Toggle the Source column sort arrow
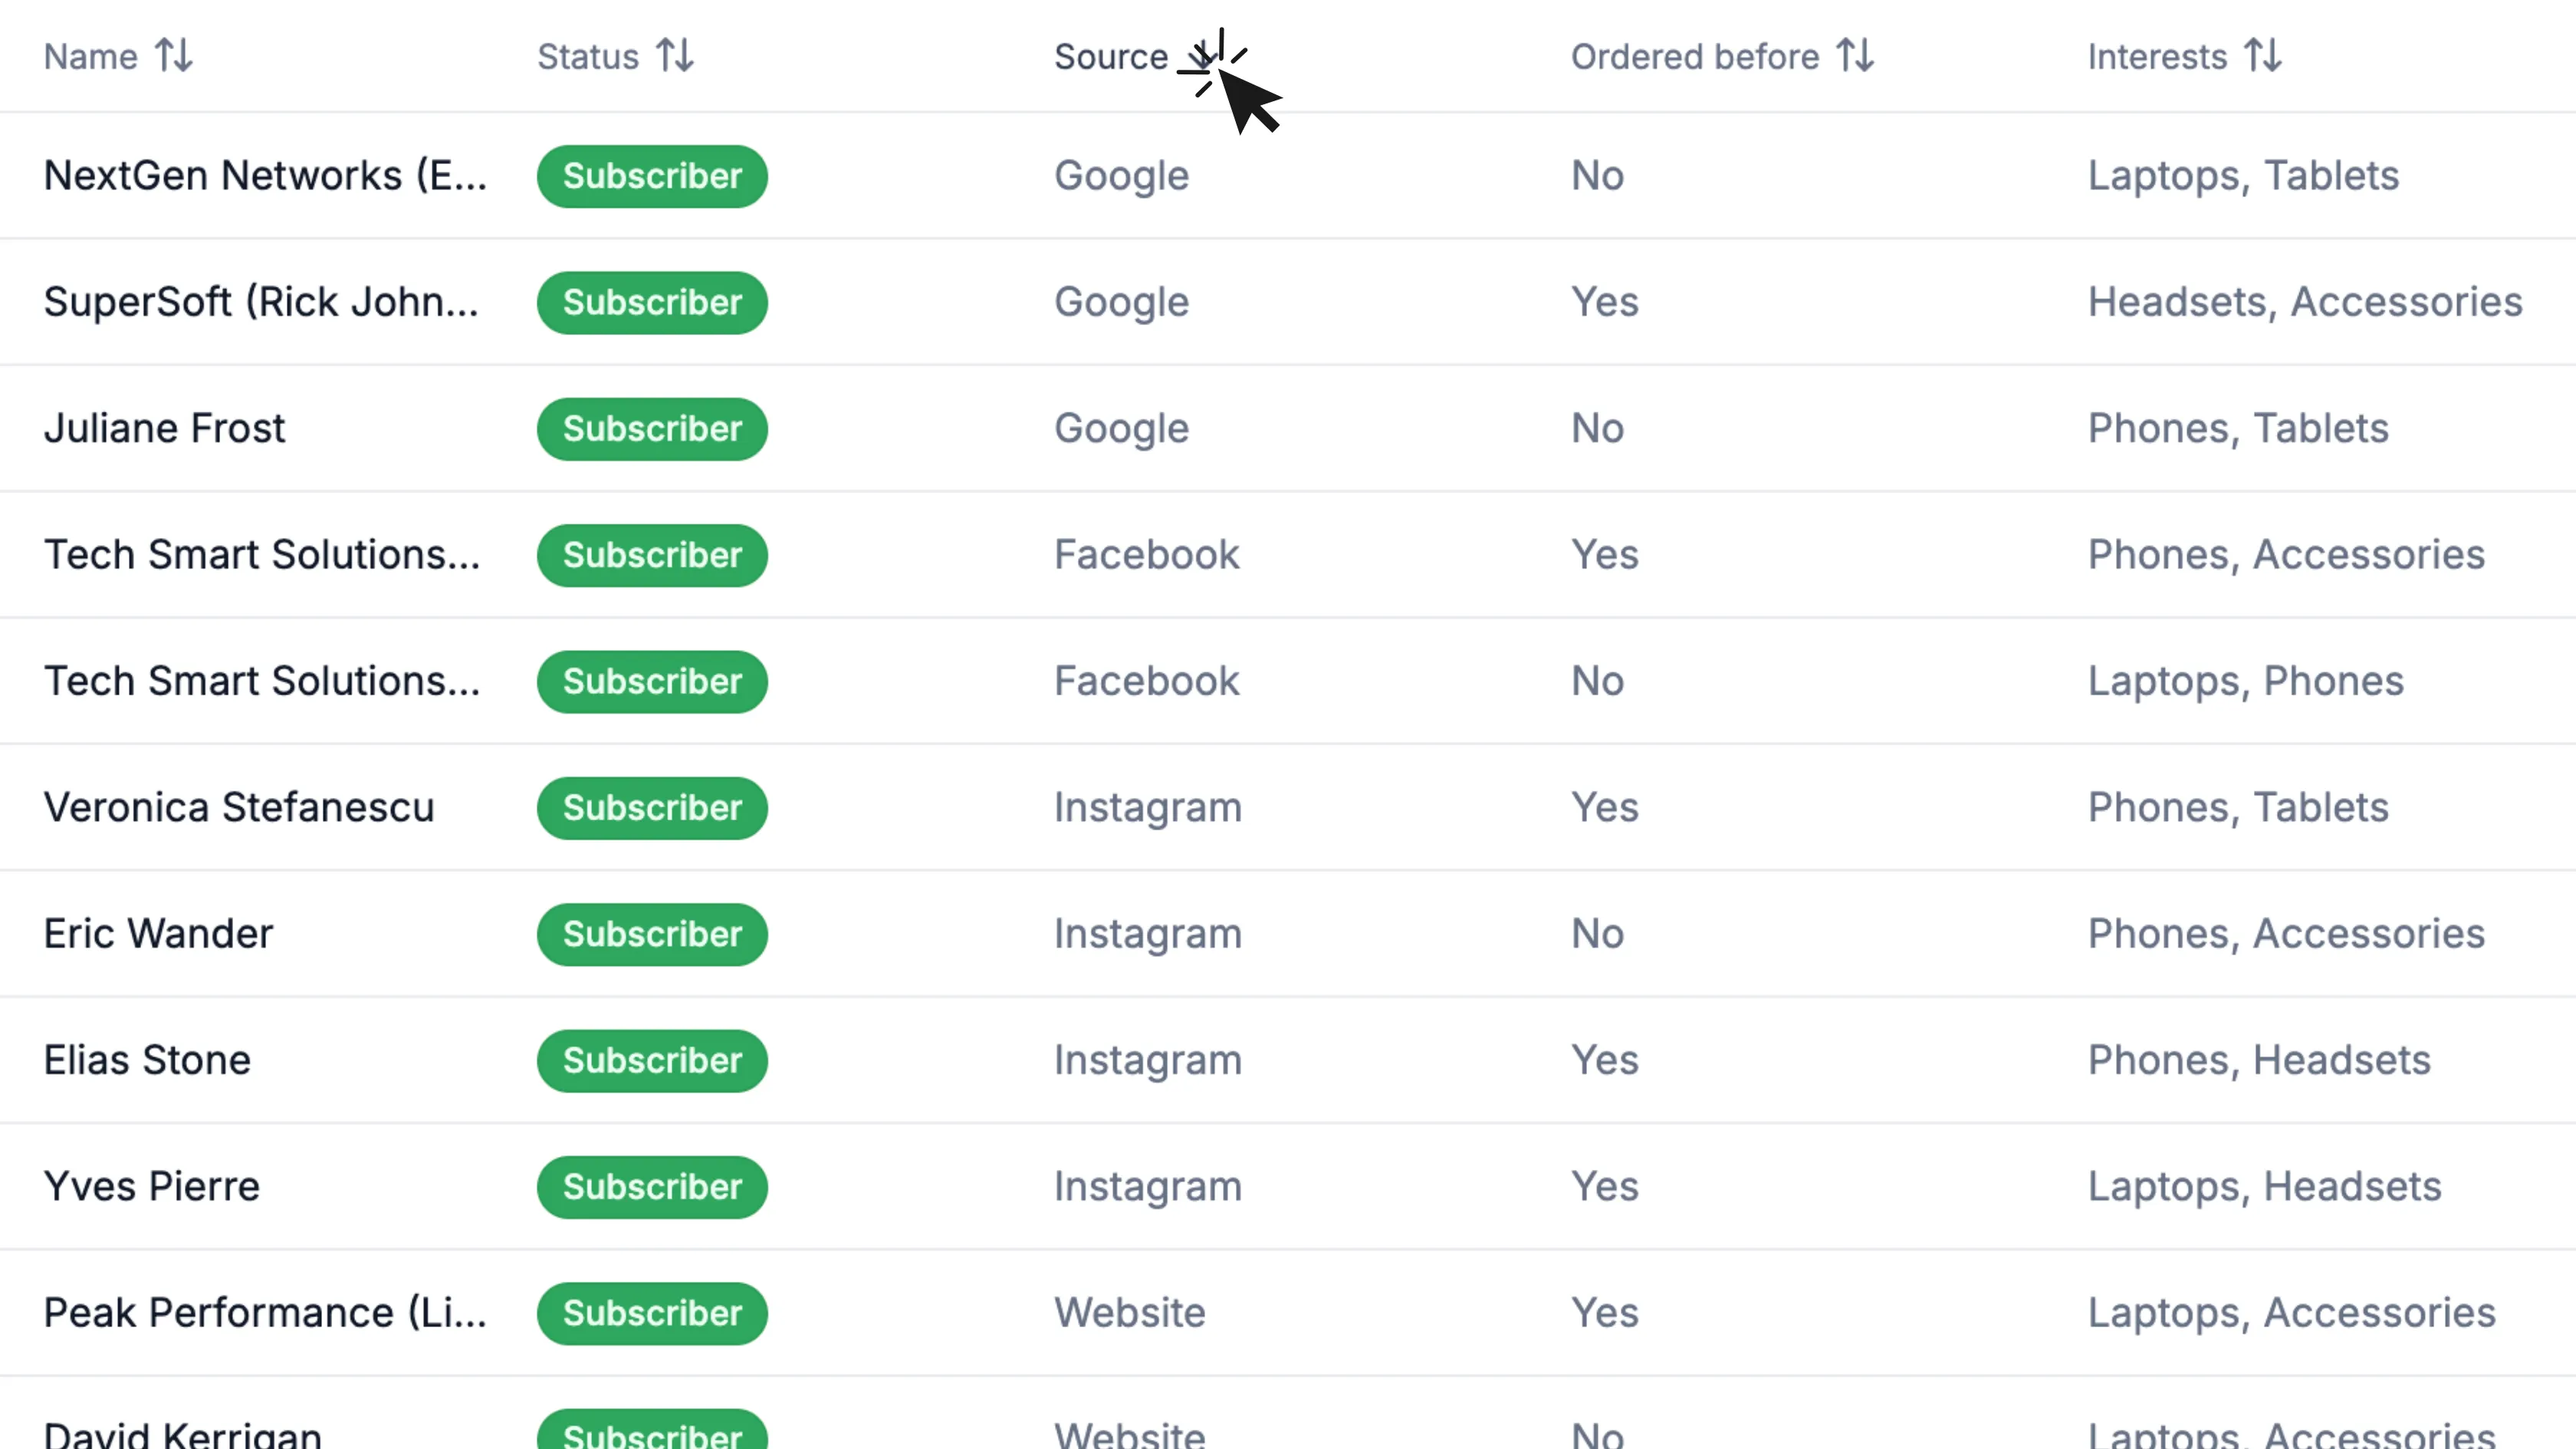The image size is (2576, 1449). click(x=1202, y=56)
